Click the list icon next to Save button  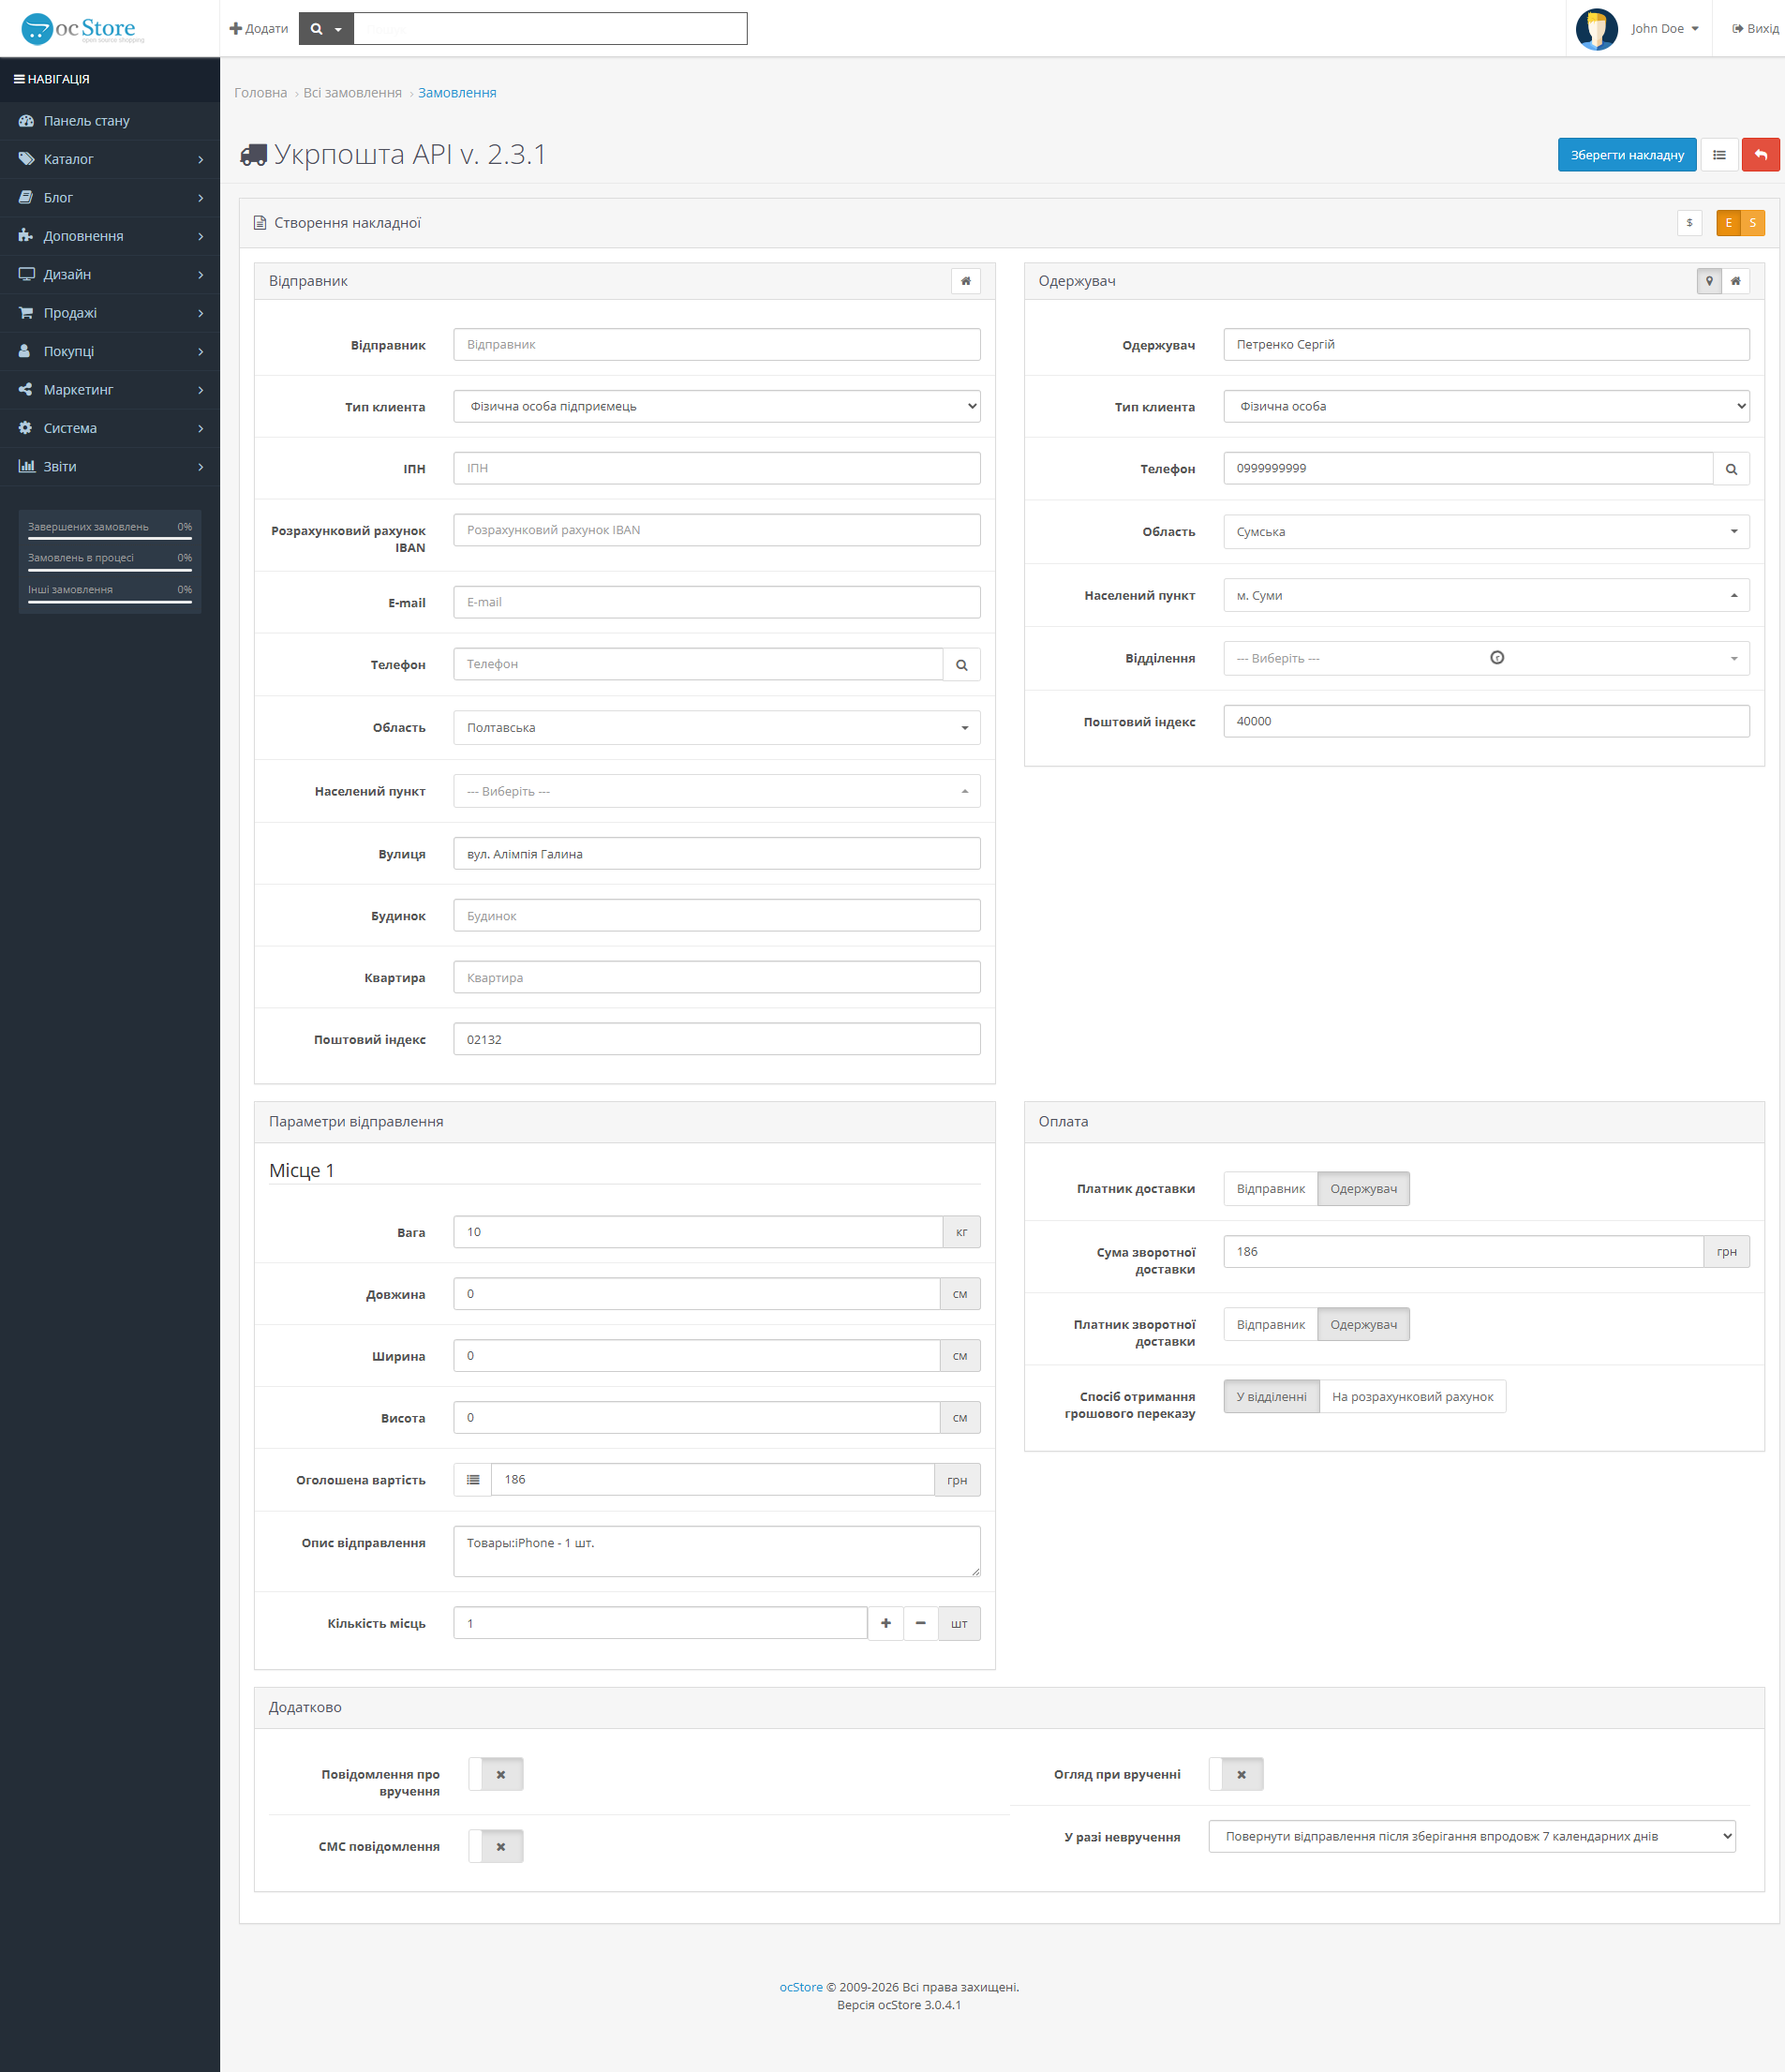[x=1719, y=155]
